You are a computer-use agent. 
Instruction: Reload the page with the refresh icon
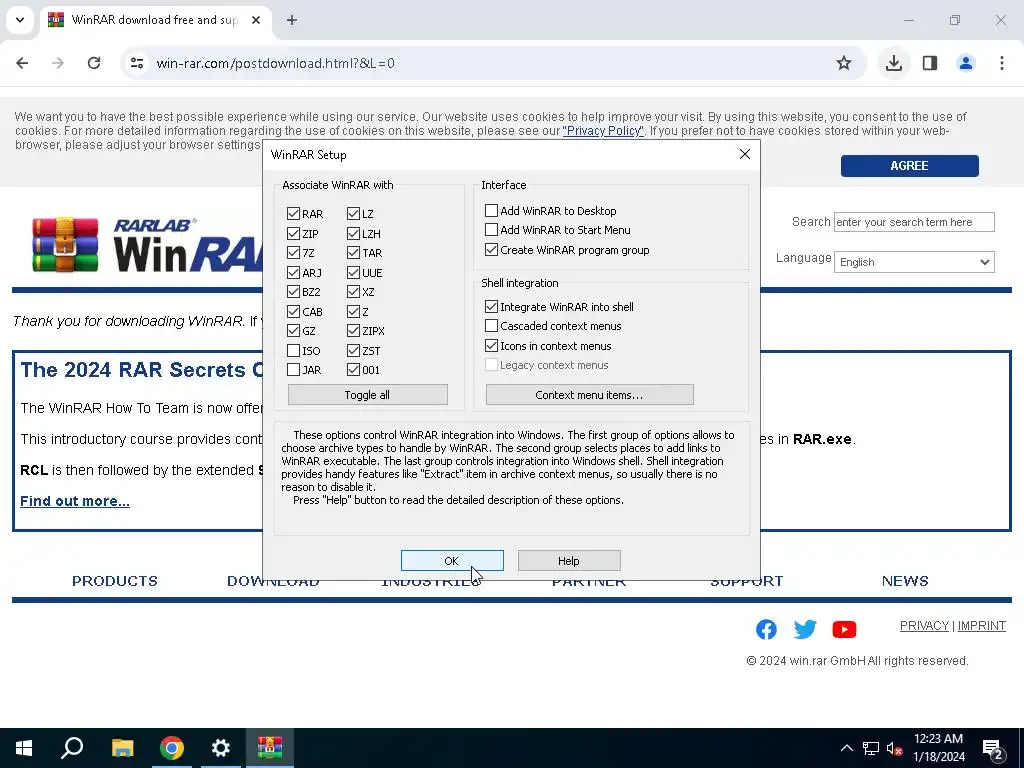pyautogui.click(x=94, y=63)
